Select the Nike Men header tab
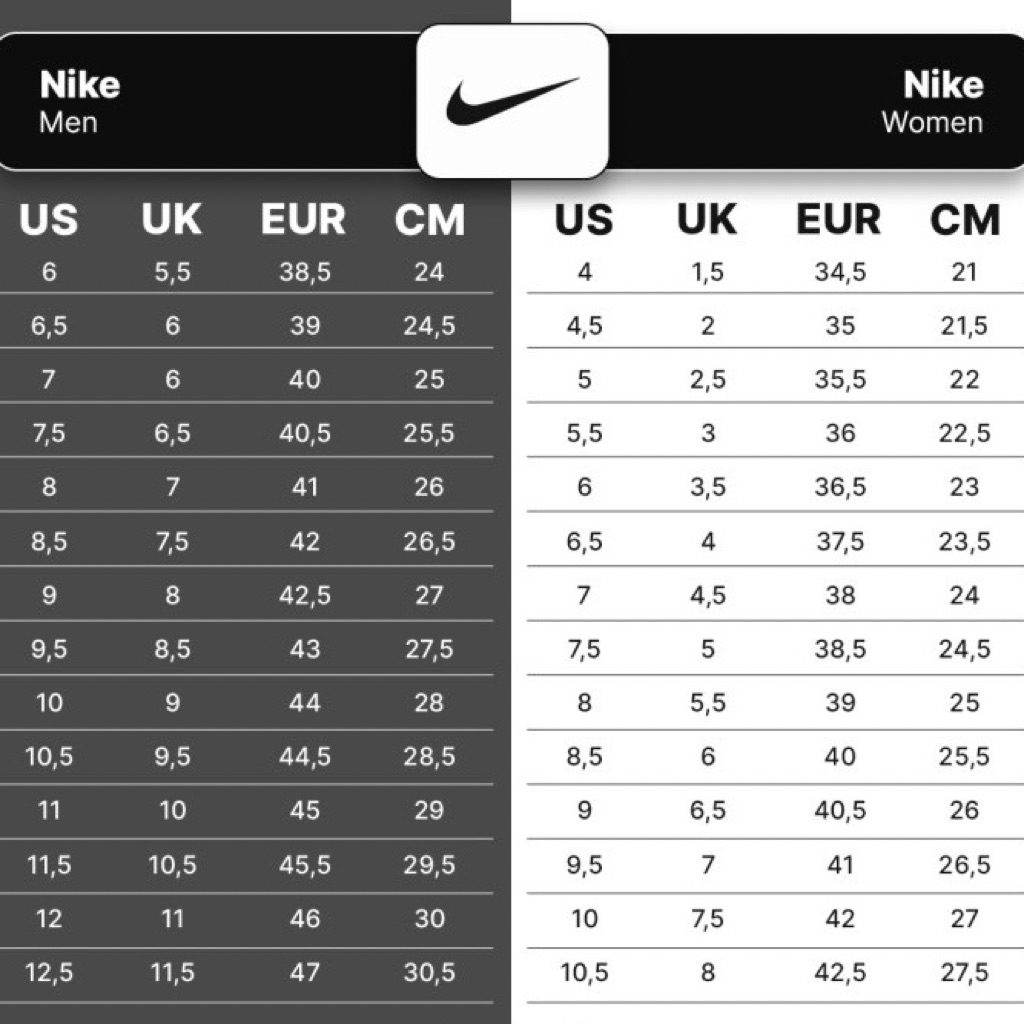The height and width of the screenshot is (1024, 1024). point(80,102)
